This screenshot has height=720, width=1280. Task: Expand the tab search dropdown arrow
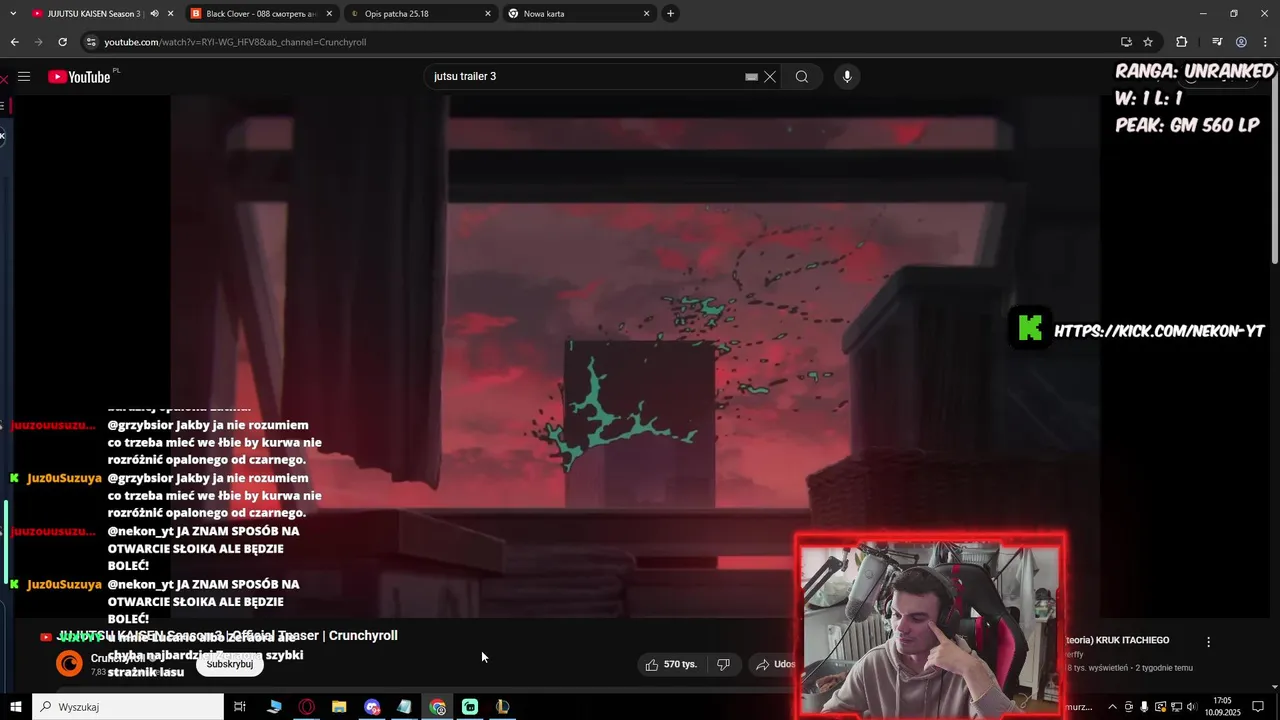[13, 14]
